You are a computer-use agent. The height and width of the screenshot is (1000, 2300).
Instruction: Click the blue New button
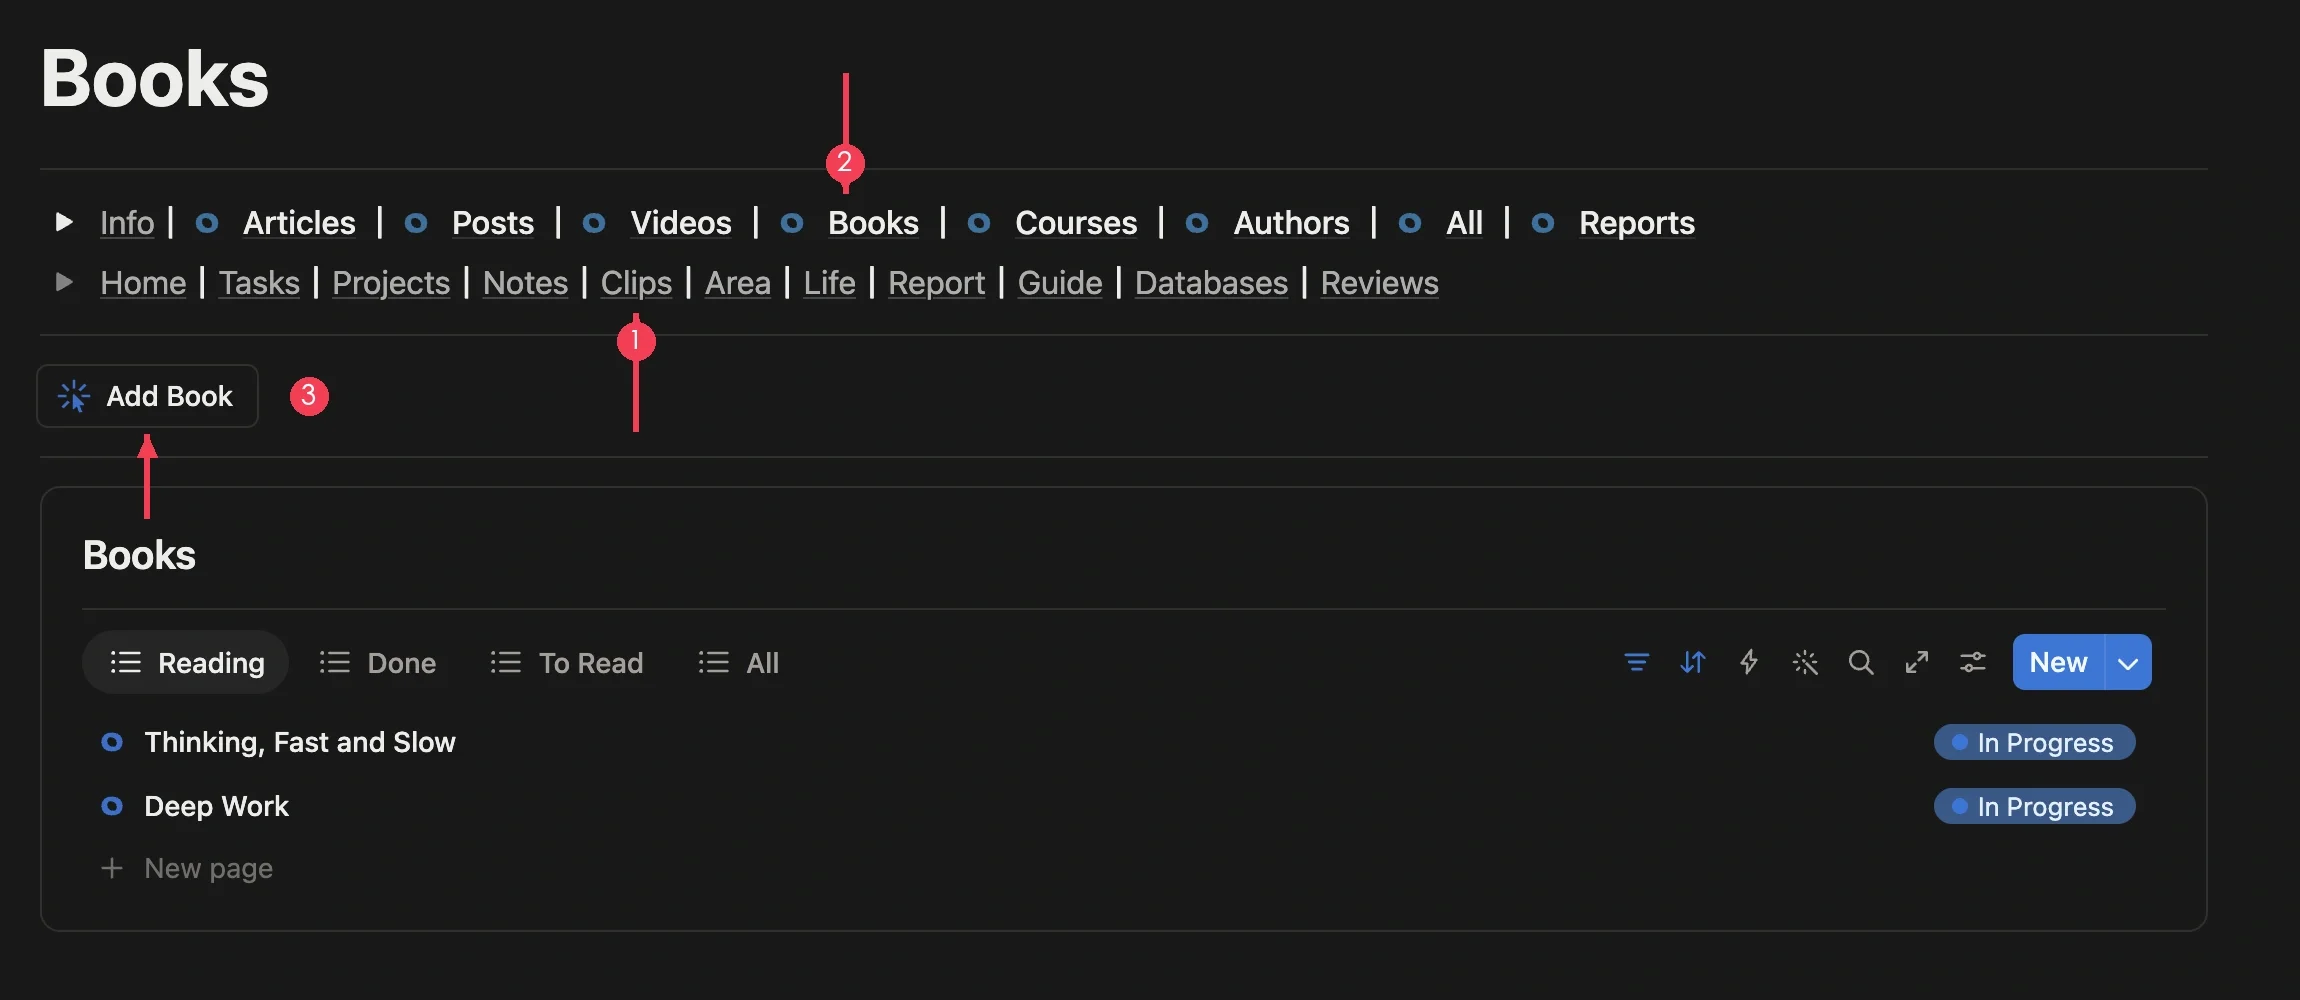coord(2058,662)
